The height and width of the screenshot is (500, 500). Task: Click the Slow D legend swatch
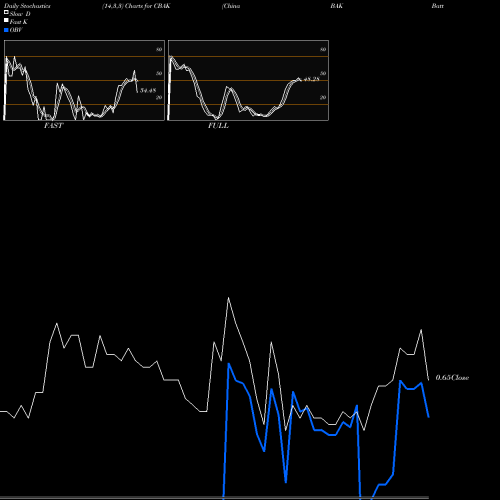click(x=6, y=12)
